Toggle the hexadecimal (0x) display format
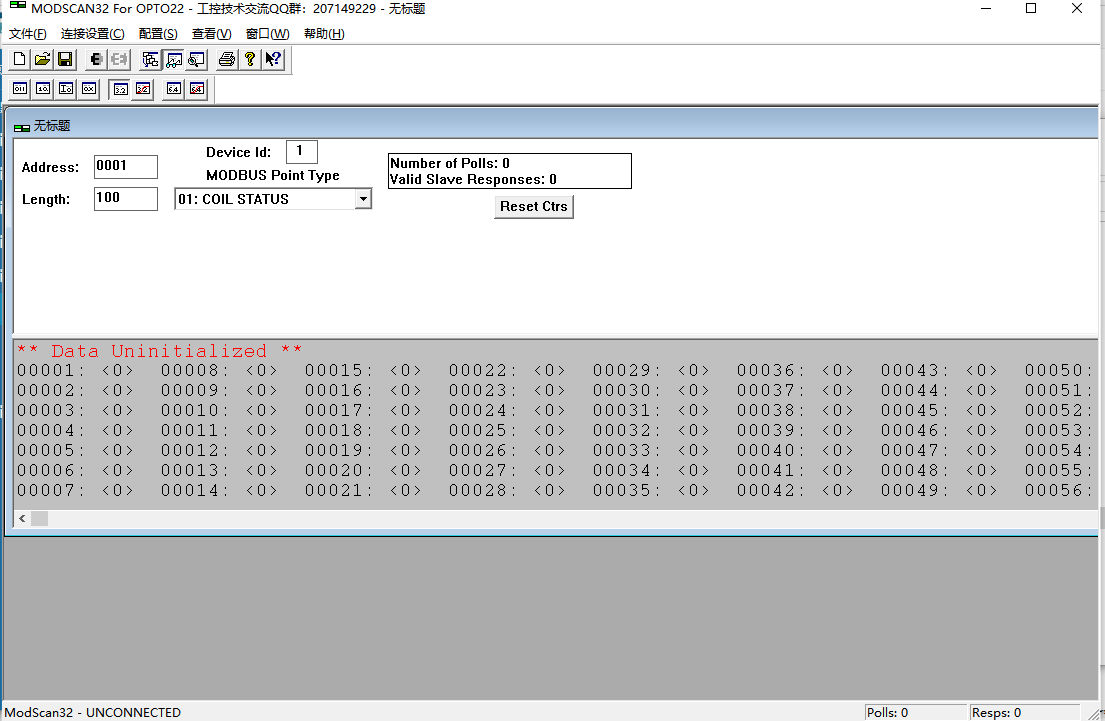Screen dimensions: 1105x721 (x=88, y=89)
